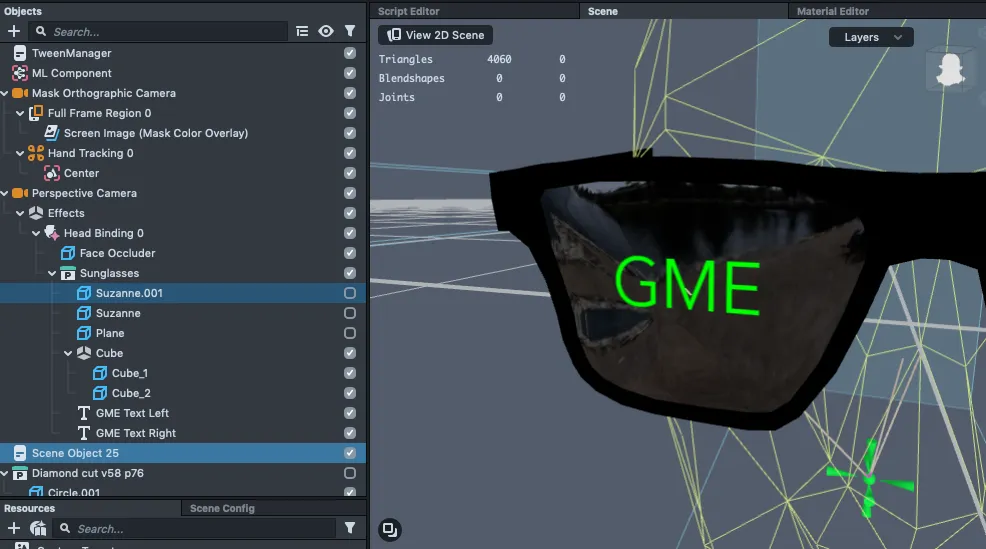Click the Scene Object 25 icon
The width and height of the screenshot is (986, 549).
pos(20,453)
